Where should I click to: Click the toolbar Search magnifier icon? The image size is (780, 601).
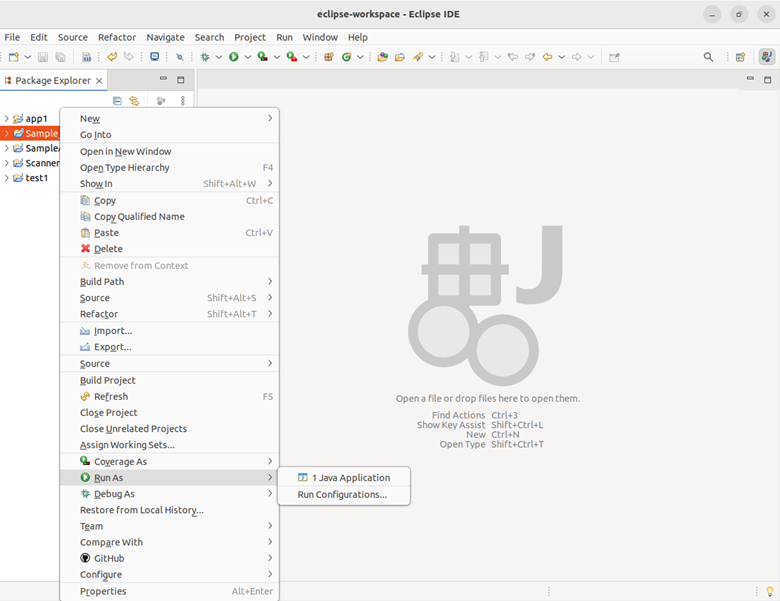(x=709, y=57)
